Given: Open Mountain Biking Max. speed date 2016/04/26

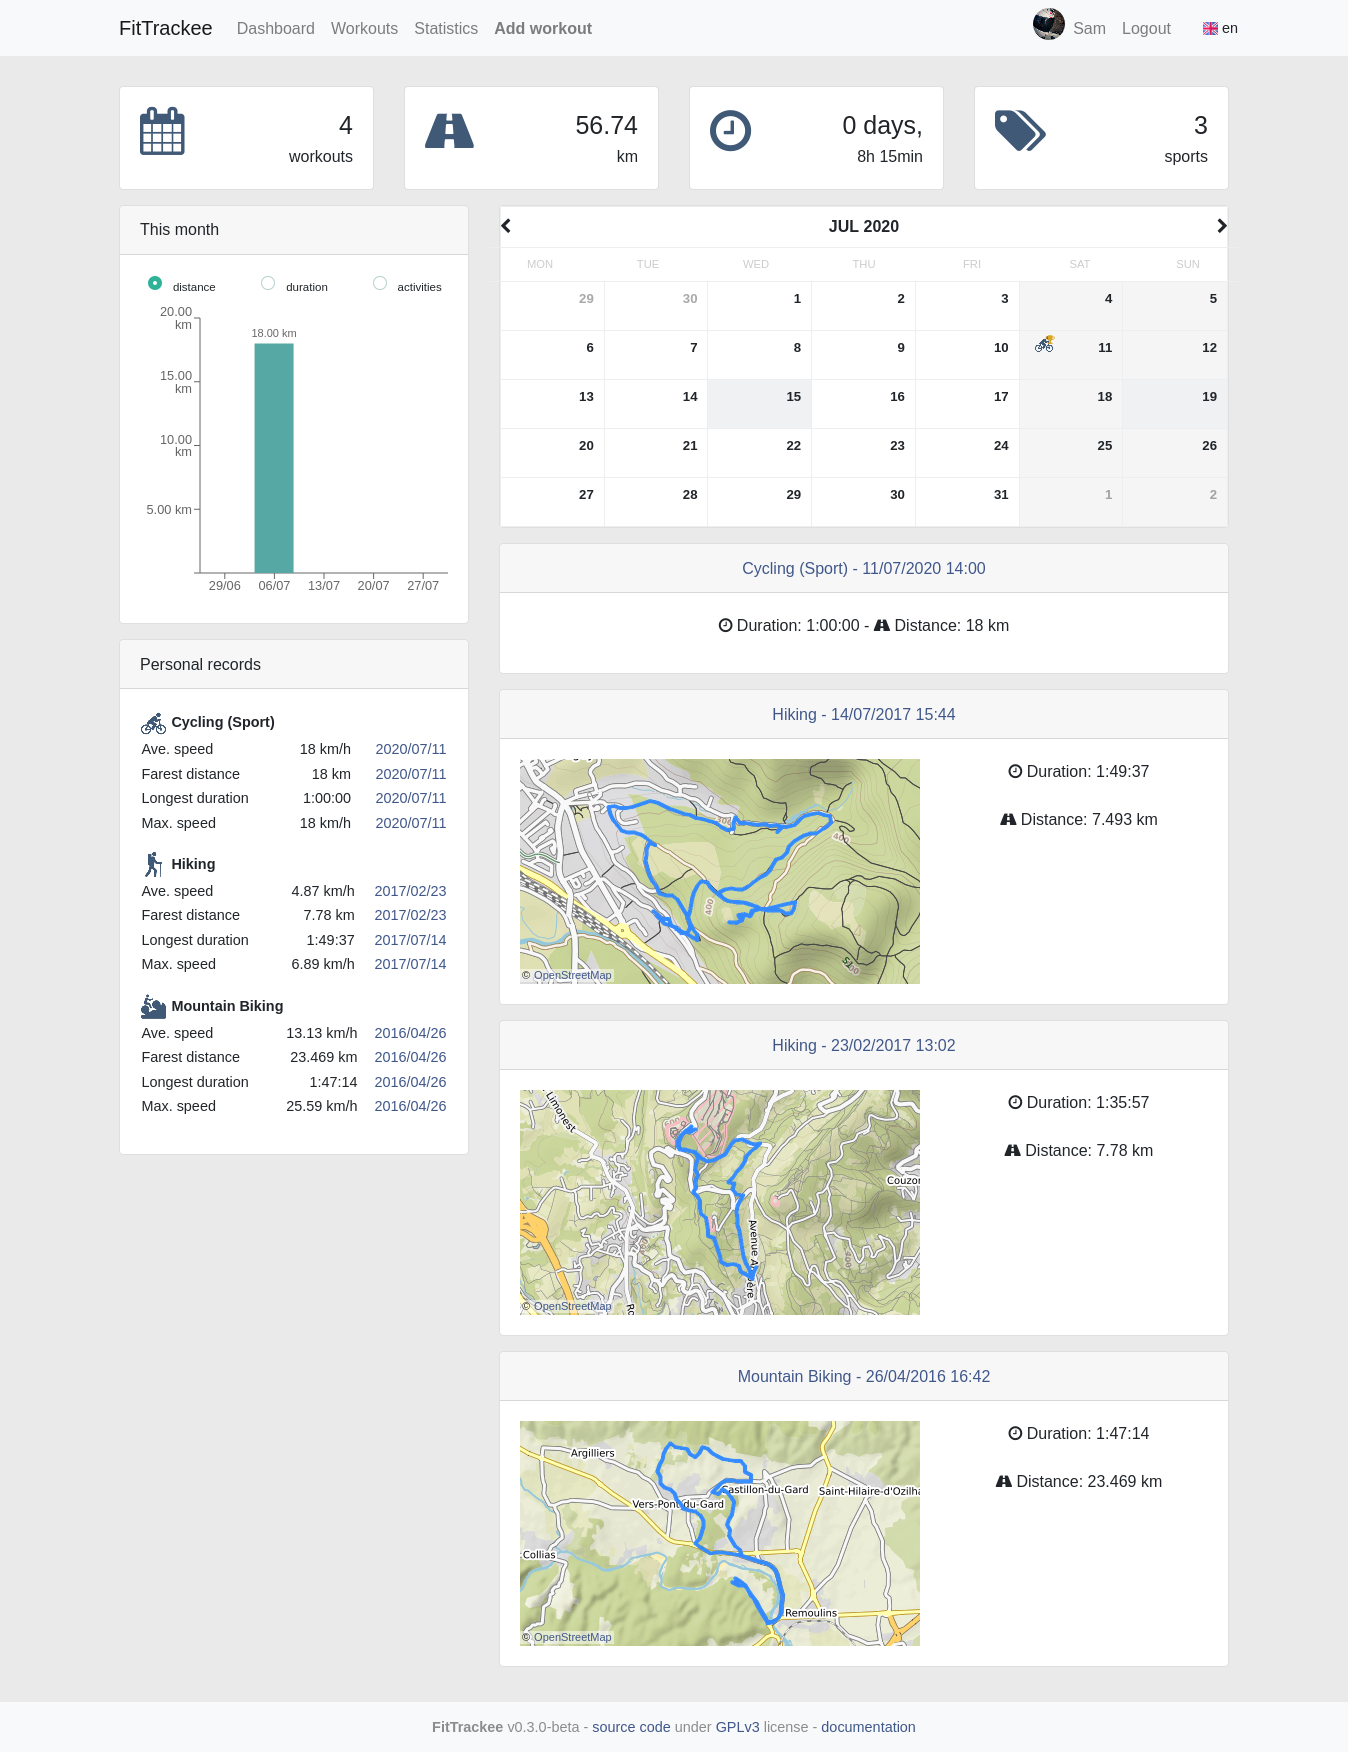Looking at the screenshot, I should click(411, 1106).
